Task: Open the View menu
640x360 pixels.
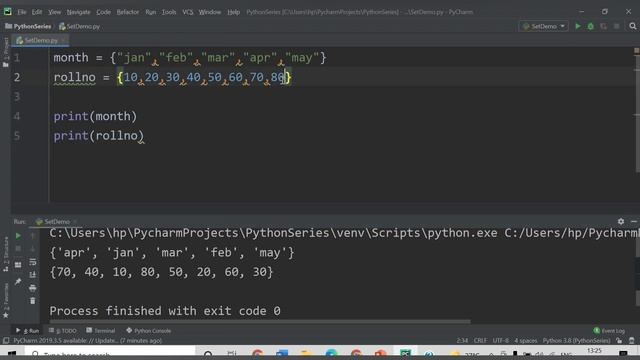Action: click(54, 12)
